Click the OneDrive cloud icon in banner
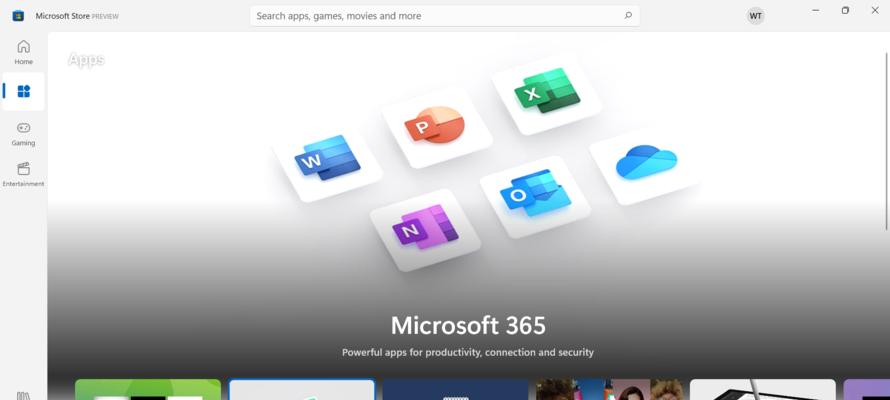 pyautogui.click(x=646, y=162)
